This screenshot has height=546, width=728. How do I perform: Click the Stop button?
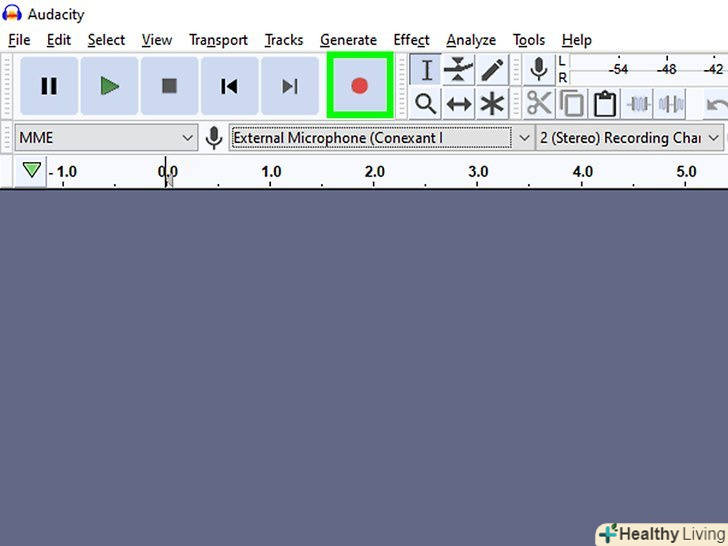click(x=169, y=86)
